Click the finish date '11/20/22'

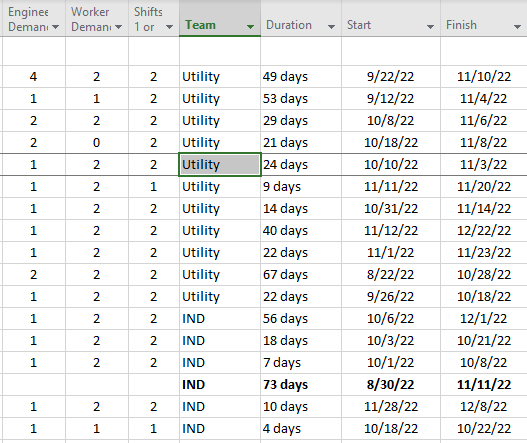tap(484, 187)
